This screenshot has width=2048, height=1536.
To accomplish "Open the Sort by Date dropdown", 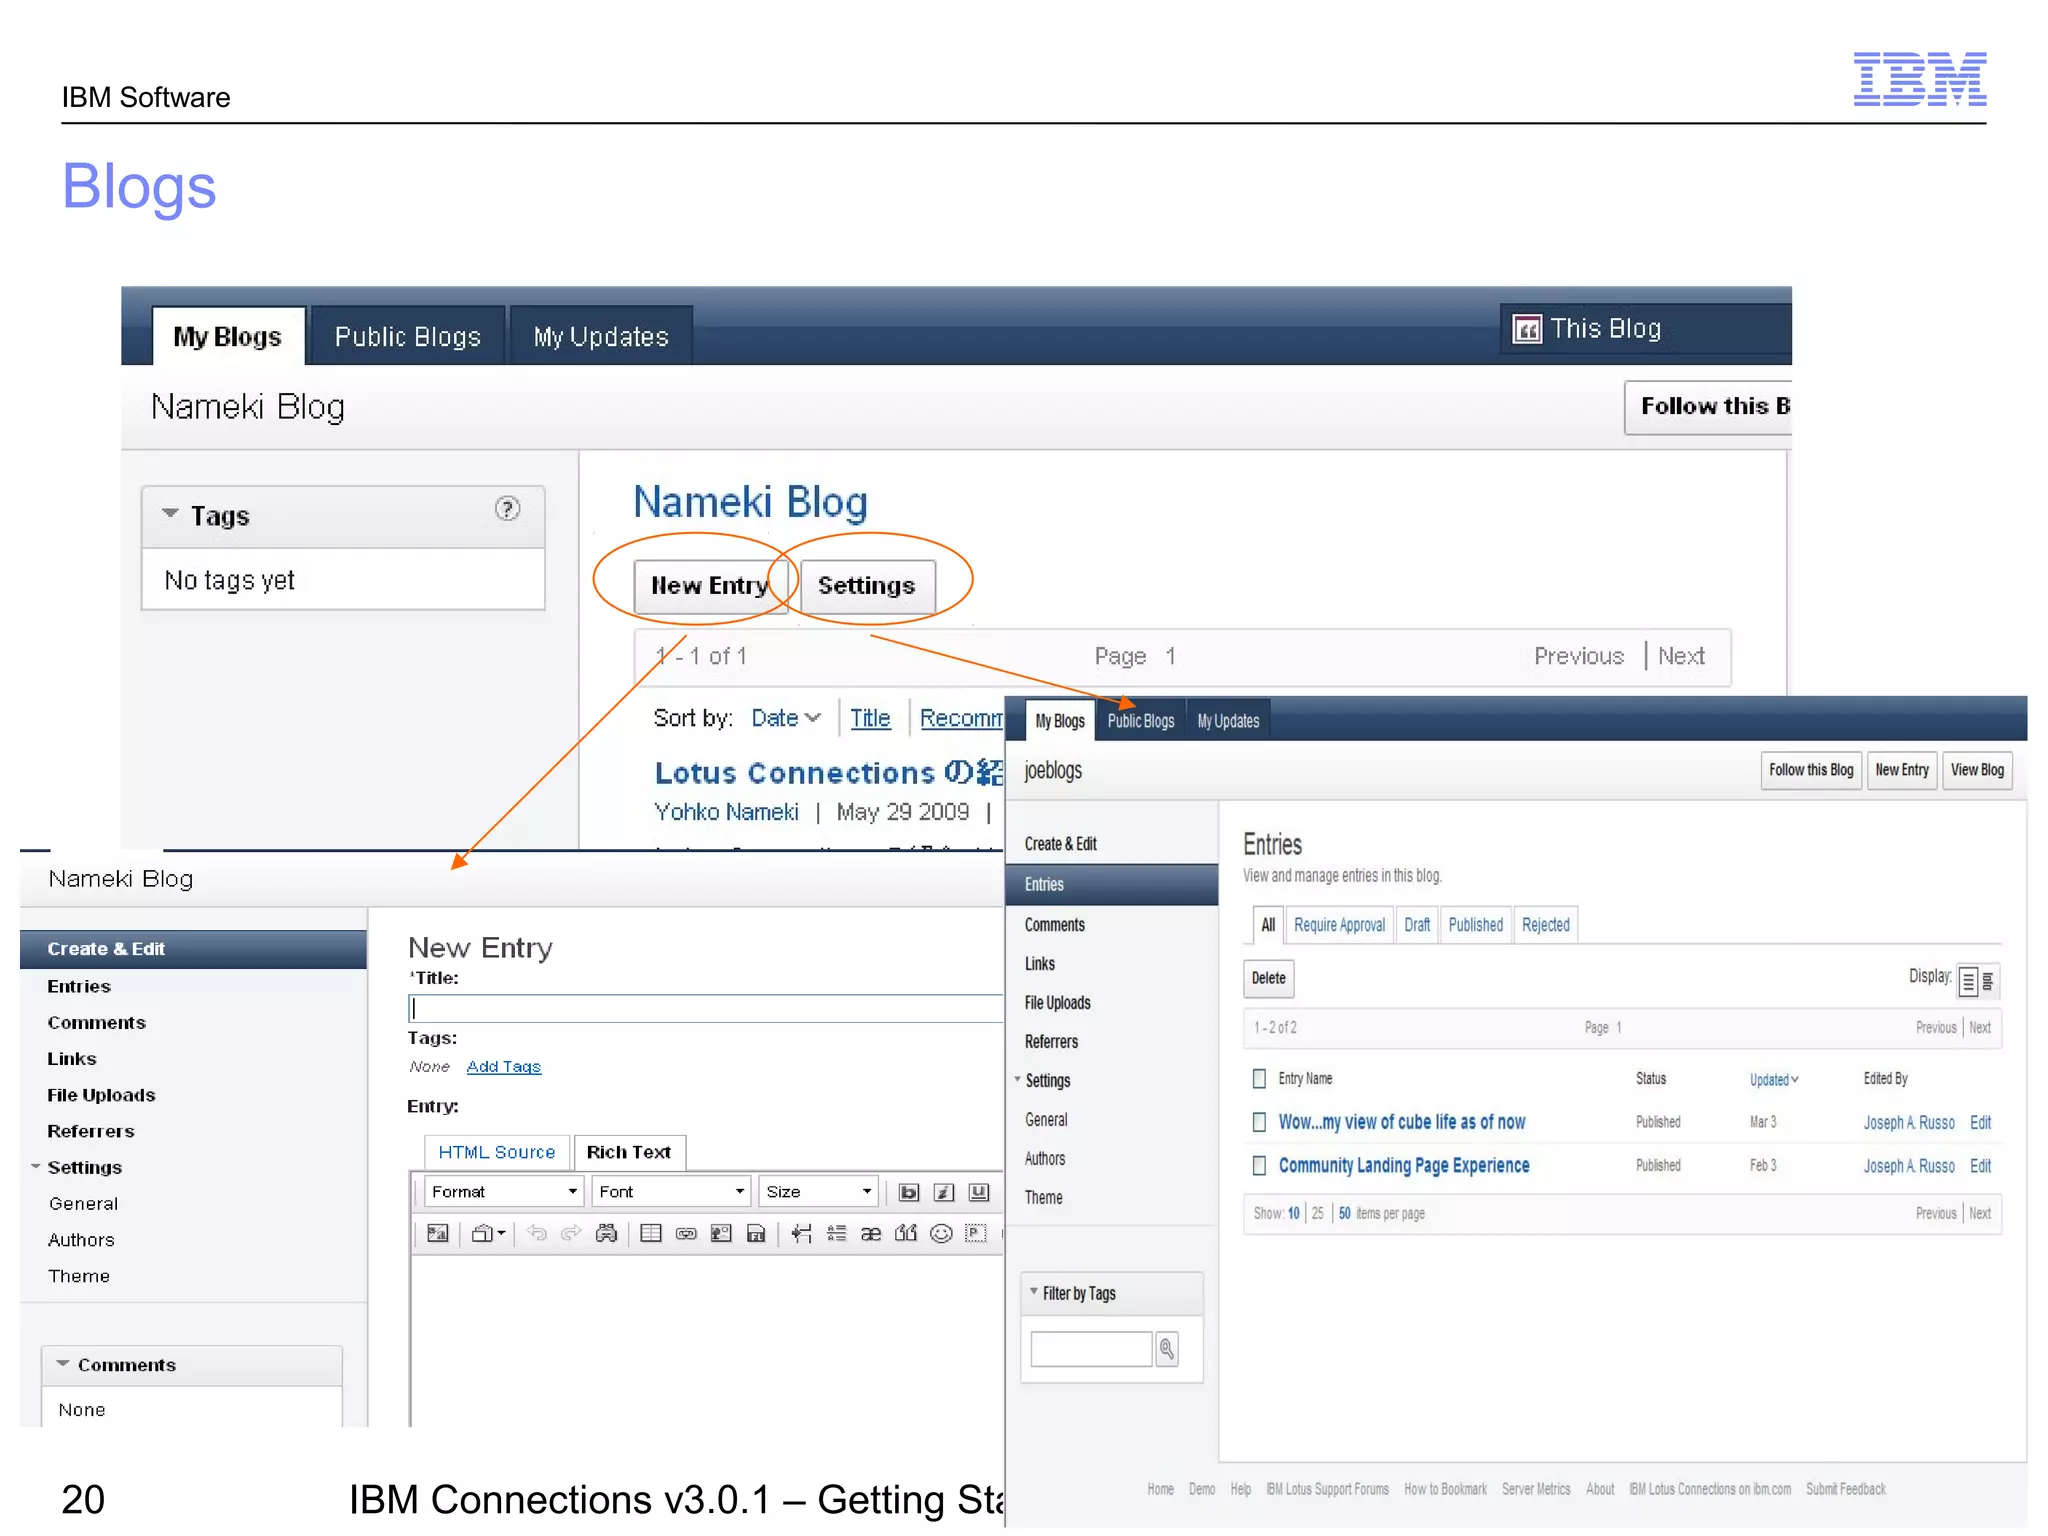I will pyautogui.click(x=786, y=718).
